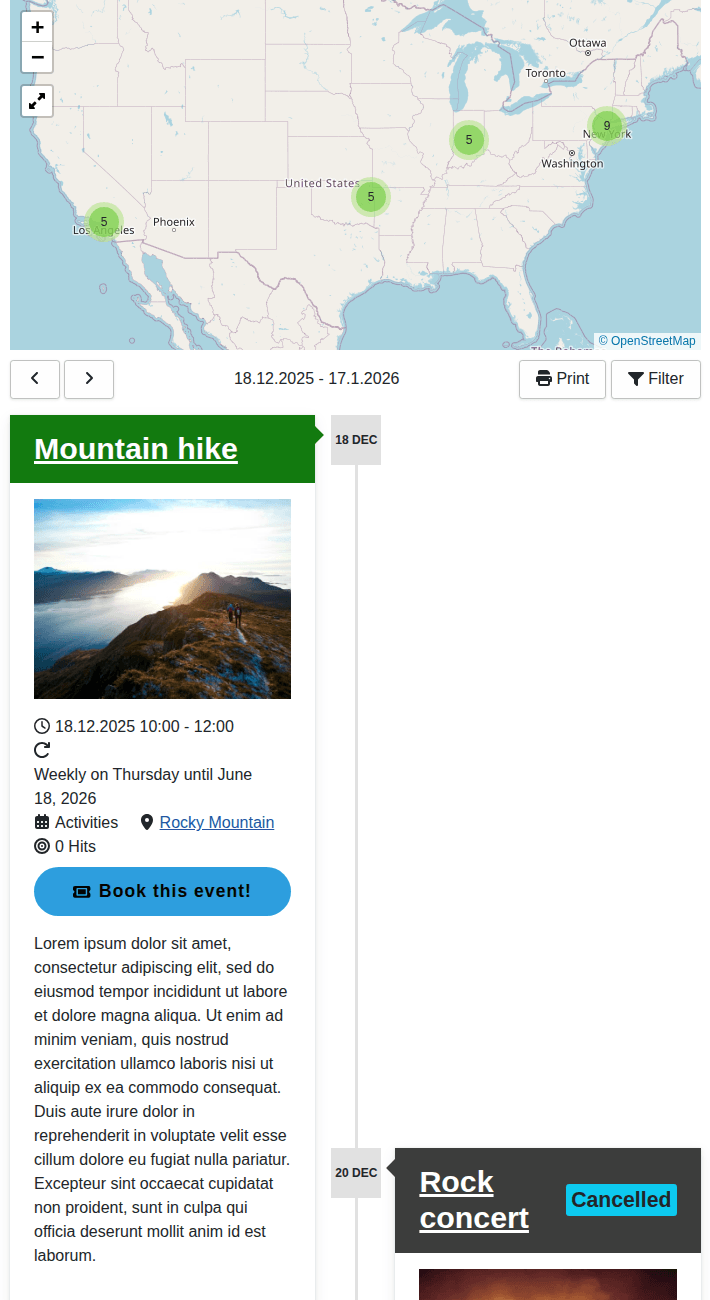This screenshot has width=710, height=1300.
Task: Click the central United States cluster marker
Action: [x=371, y=197]
